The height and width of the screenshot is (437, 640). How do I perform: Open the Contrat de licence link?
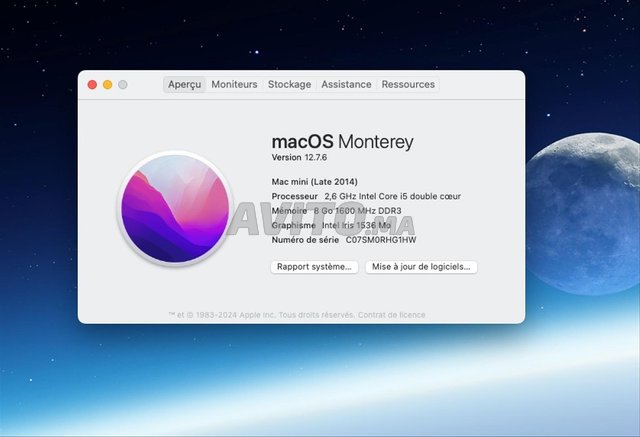[391, 315]
